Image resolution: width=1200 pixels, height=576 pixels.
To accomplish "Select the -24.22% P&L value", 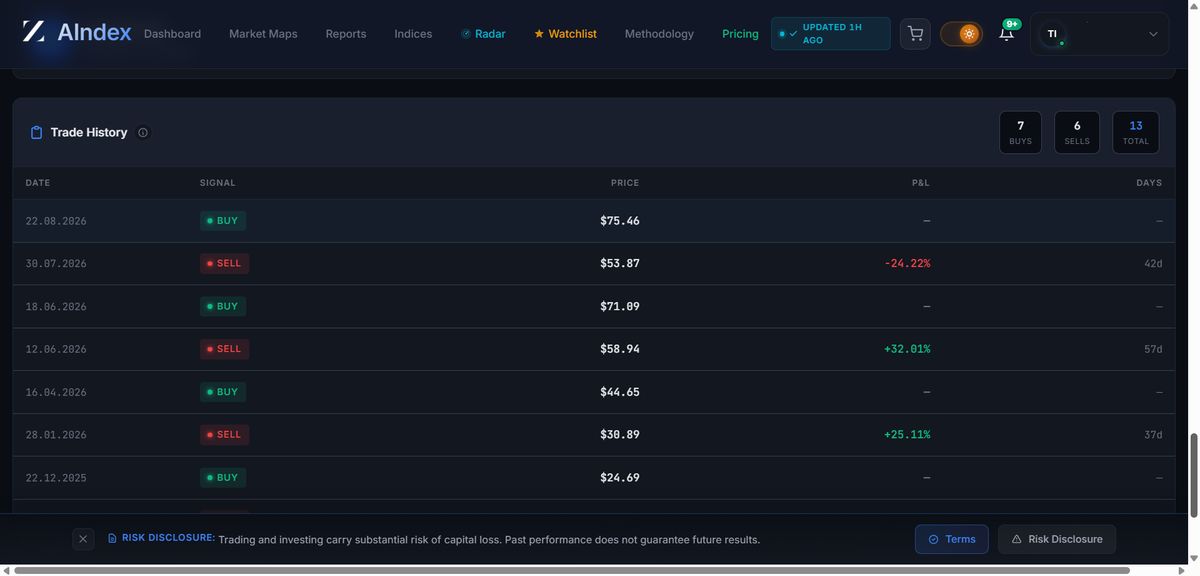I will (907, 264).
